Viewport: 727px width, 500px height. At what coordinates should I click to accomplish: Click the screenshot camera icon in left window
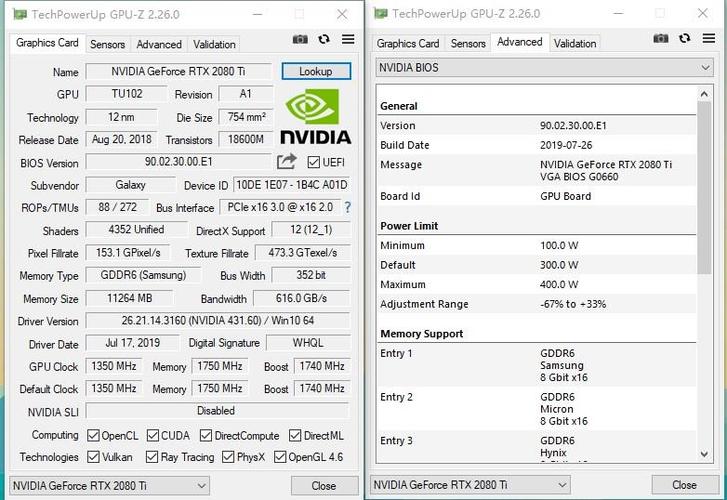coord(300,39)
